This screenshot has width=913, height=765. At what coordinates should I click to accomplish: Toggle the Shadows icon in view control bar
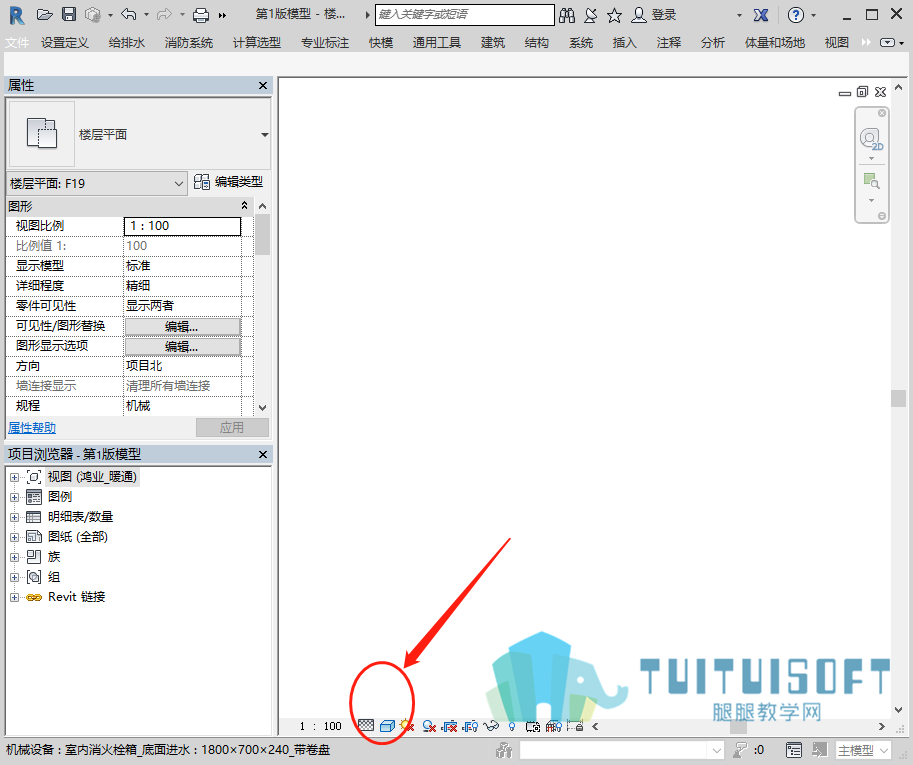click(429, 726)
